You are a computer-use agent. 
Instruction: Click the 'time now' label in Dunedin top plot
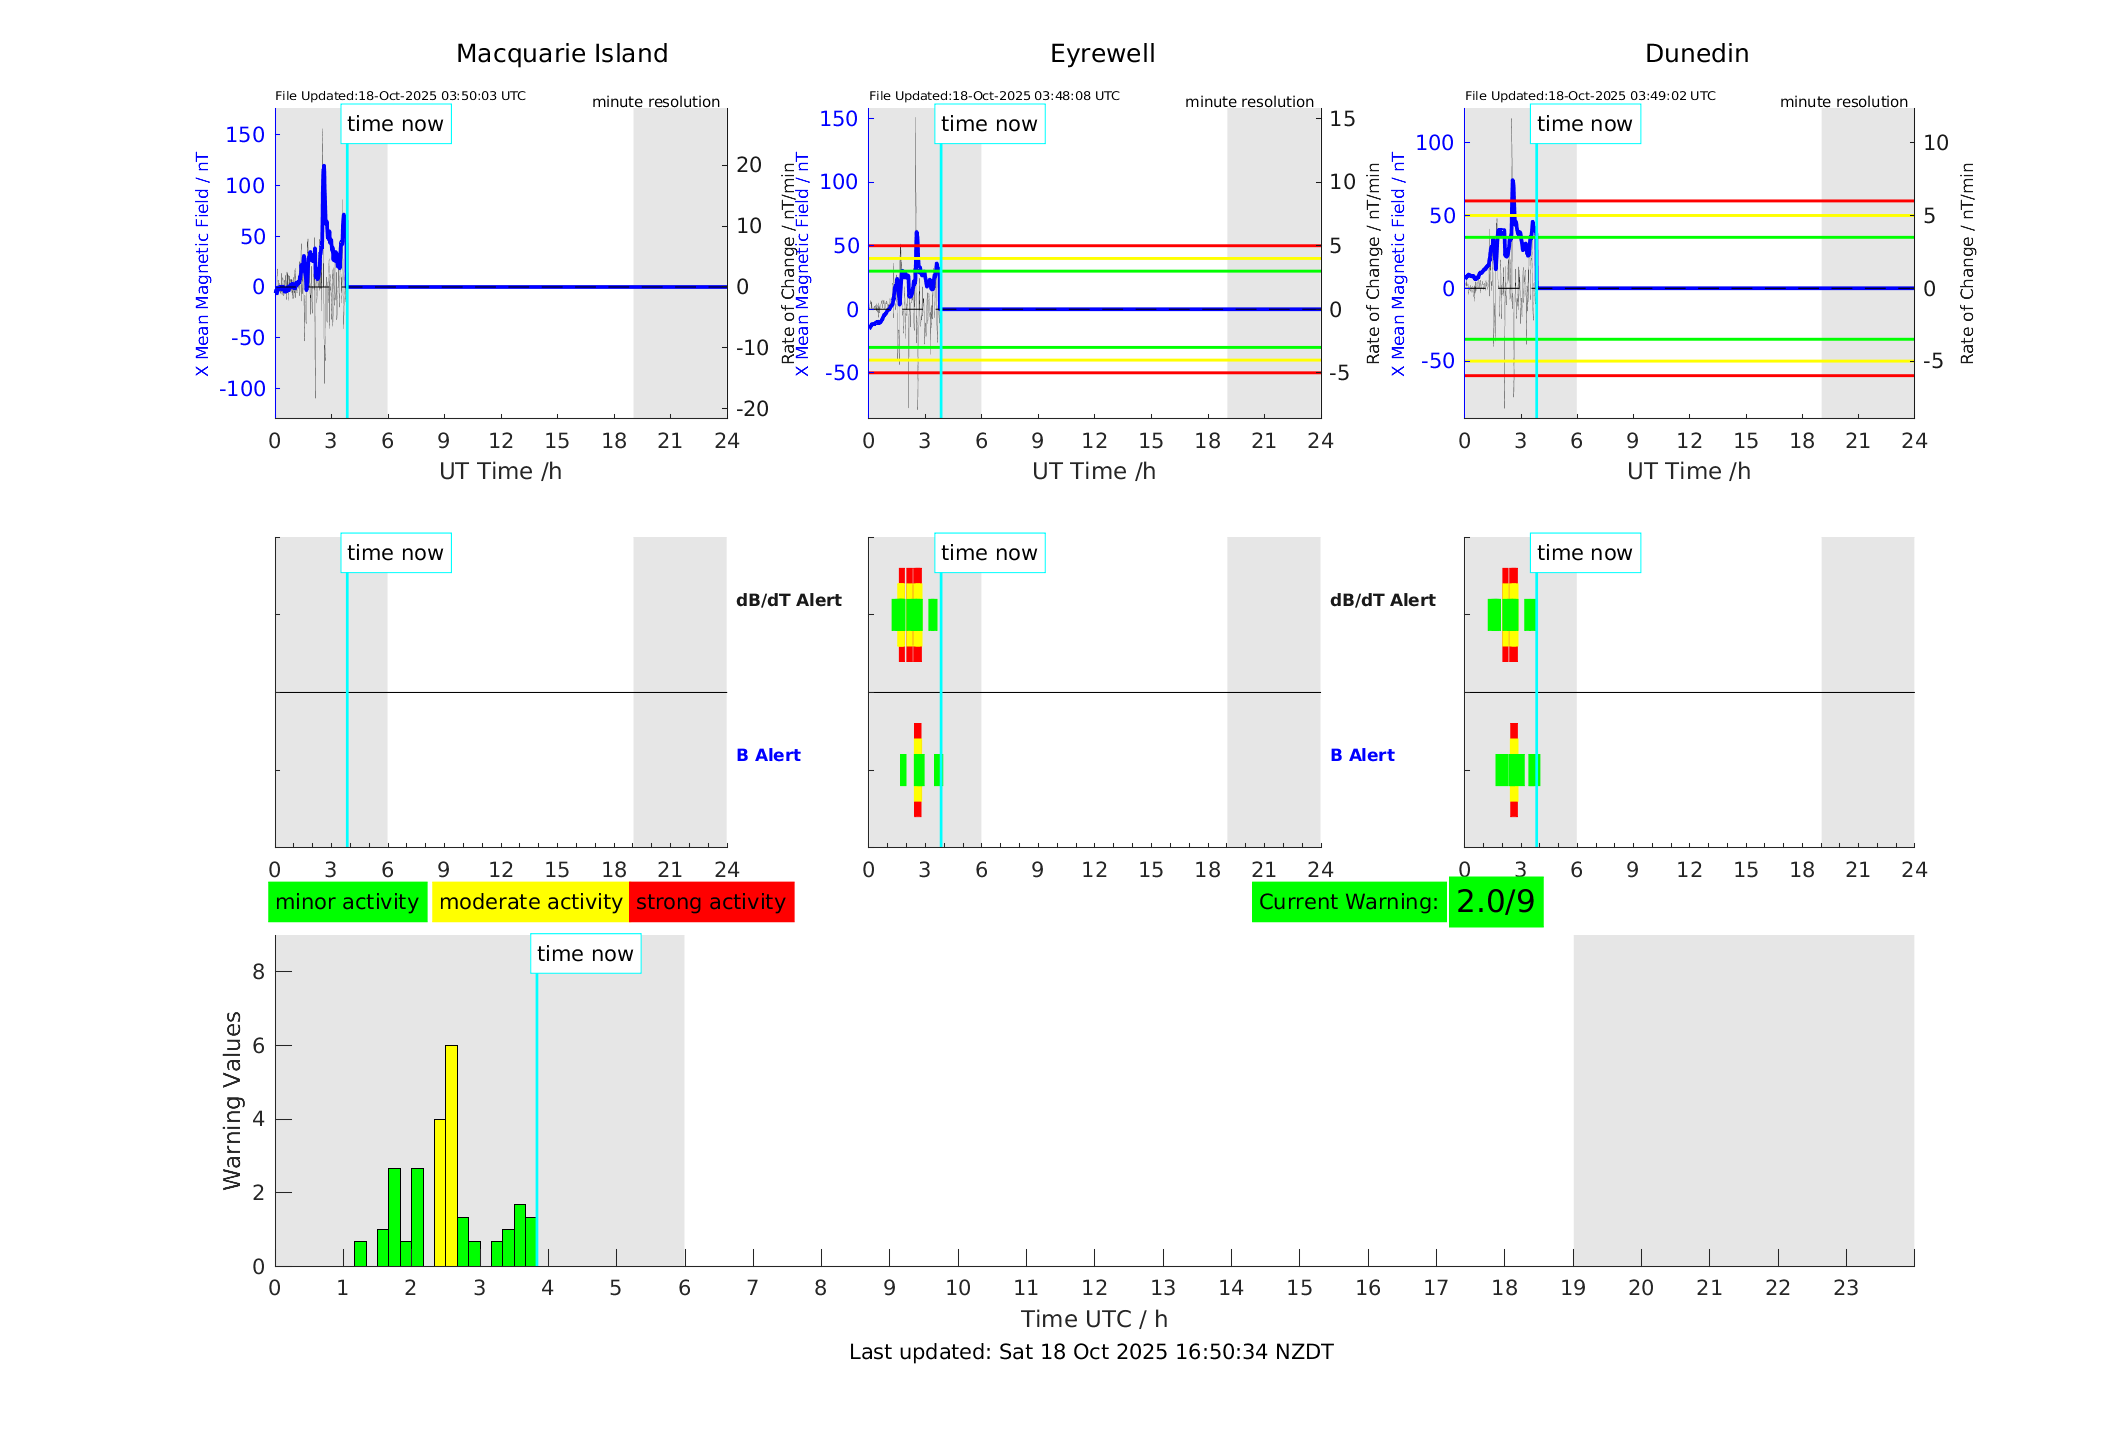1584,124
